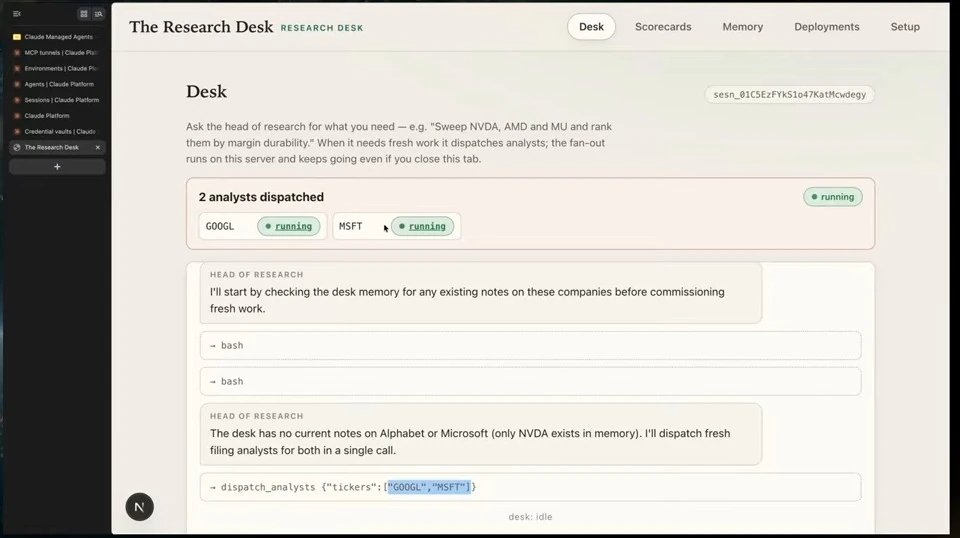Open the Scorecards page
The height and width of the screenshot is (538, 960).
663,27
